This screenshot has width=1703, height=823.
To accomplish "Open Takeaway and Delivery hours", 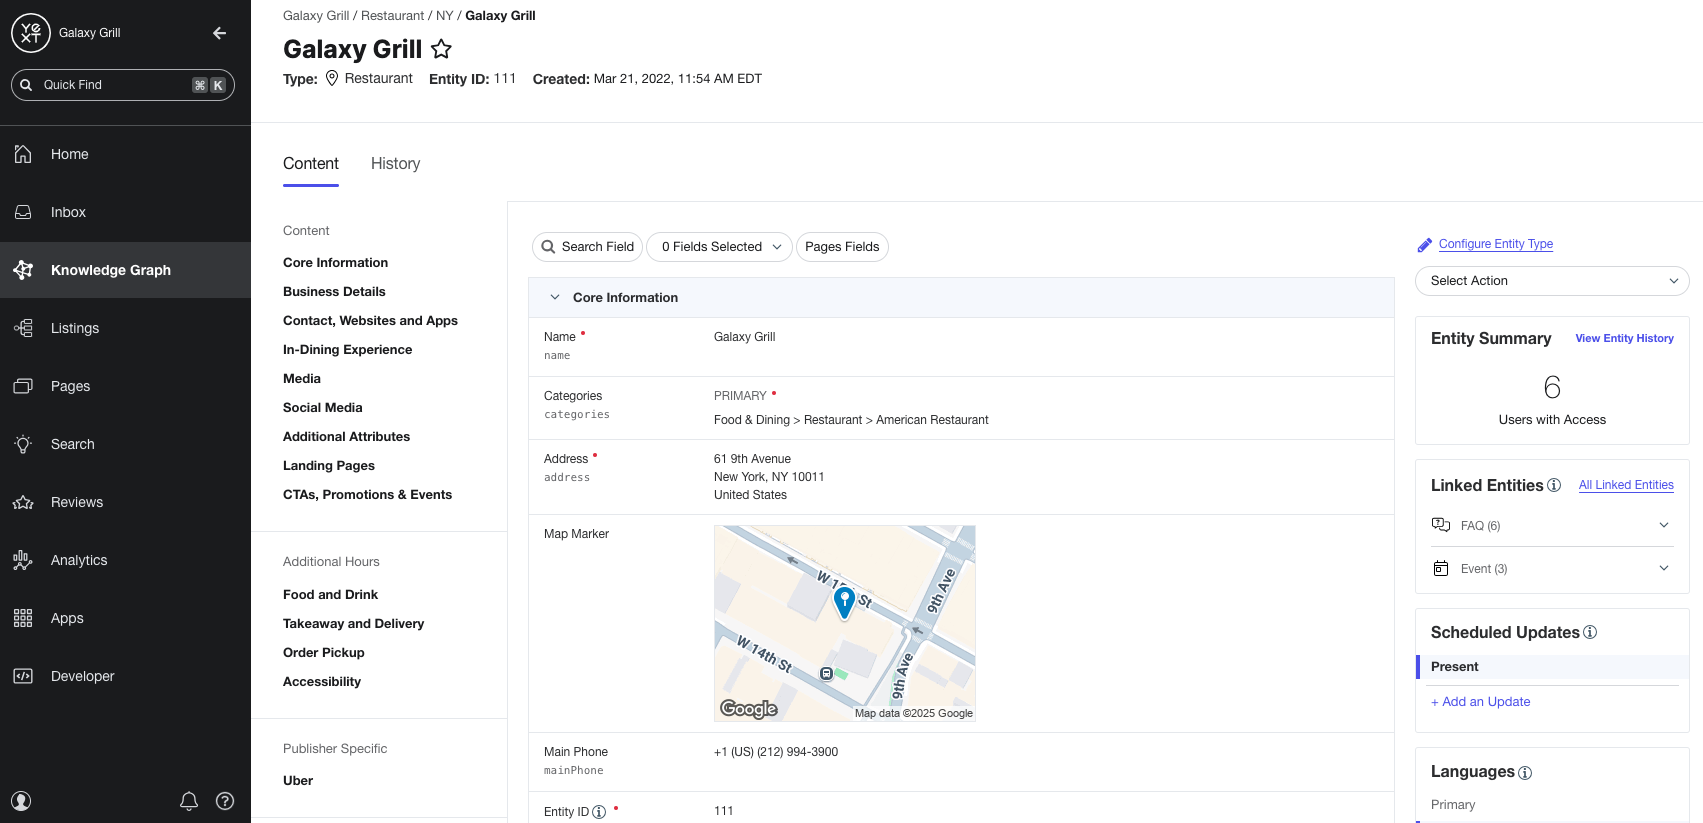I will pyautogui.click(x=353, y=624).
